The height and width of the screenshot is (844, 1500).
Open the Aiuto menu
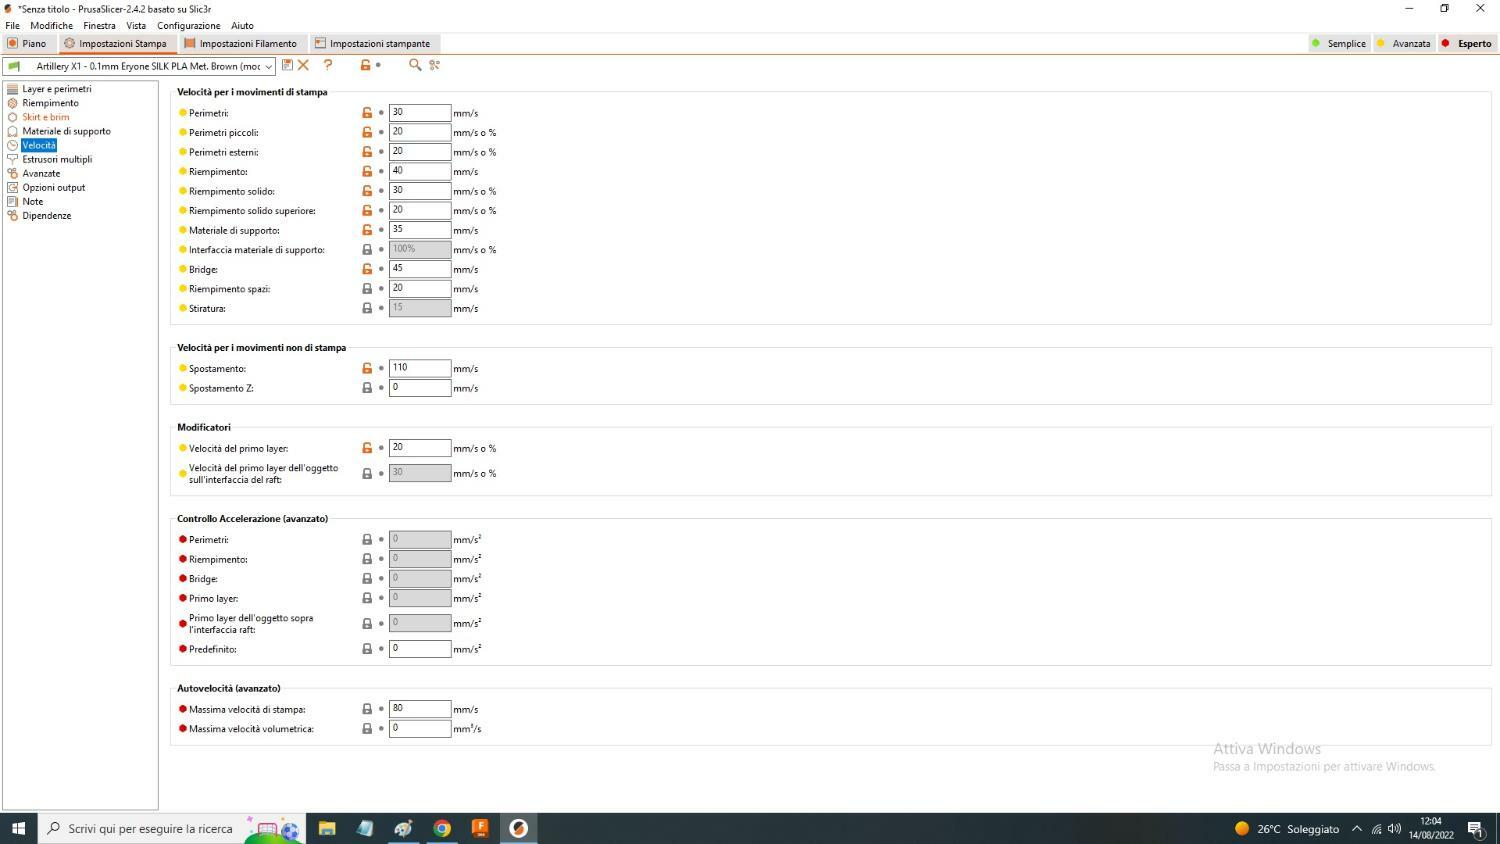242,25
